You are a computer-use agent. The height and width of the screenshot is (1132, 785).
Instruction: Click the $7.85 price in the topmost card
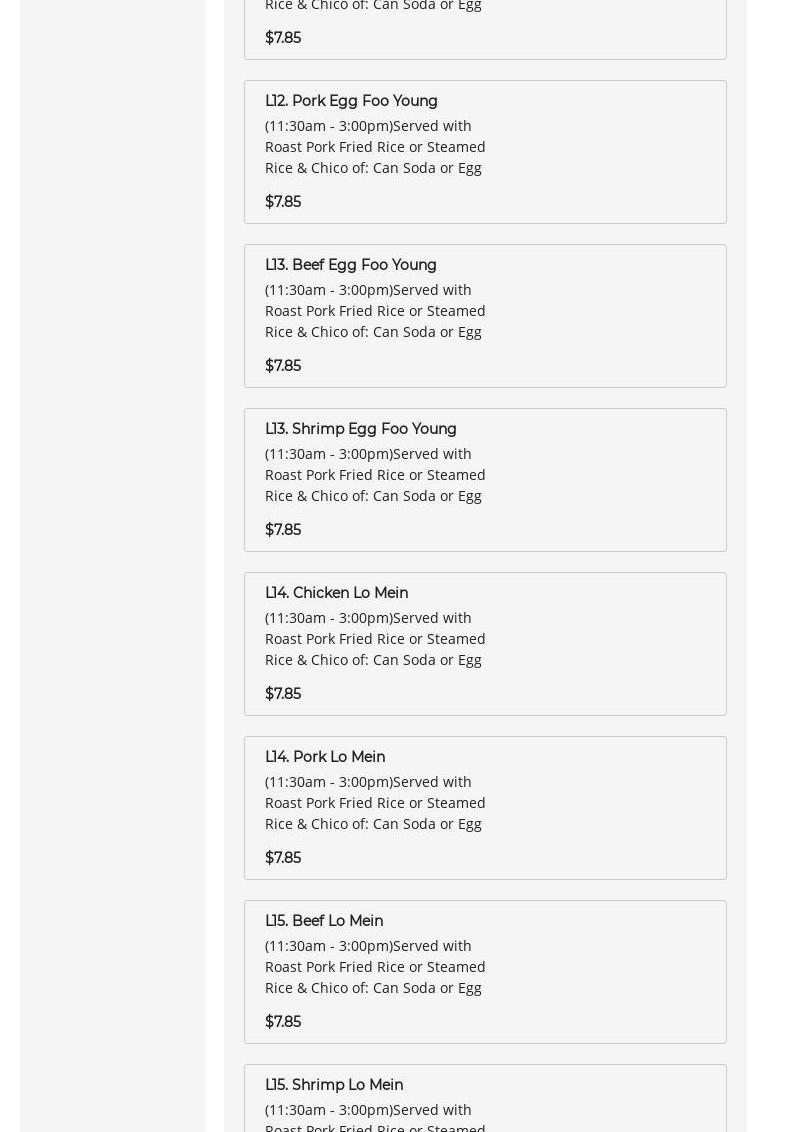click(283, 38)
